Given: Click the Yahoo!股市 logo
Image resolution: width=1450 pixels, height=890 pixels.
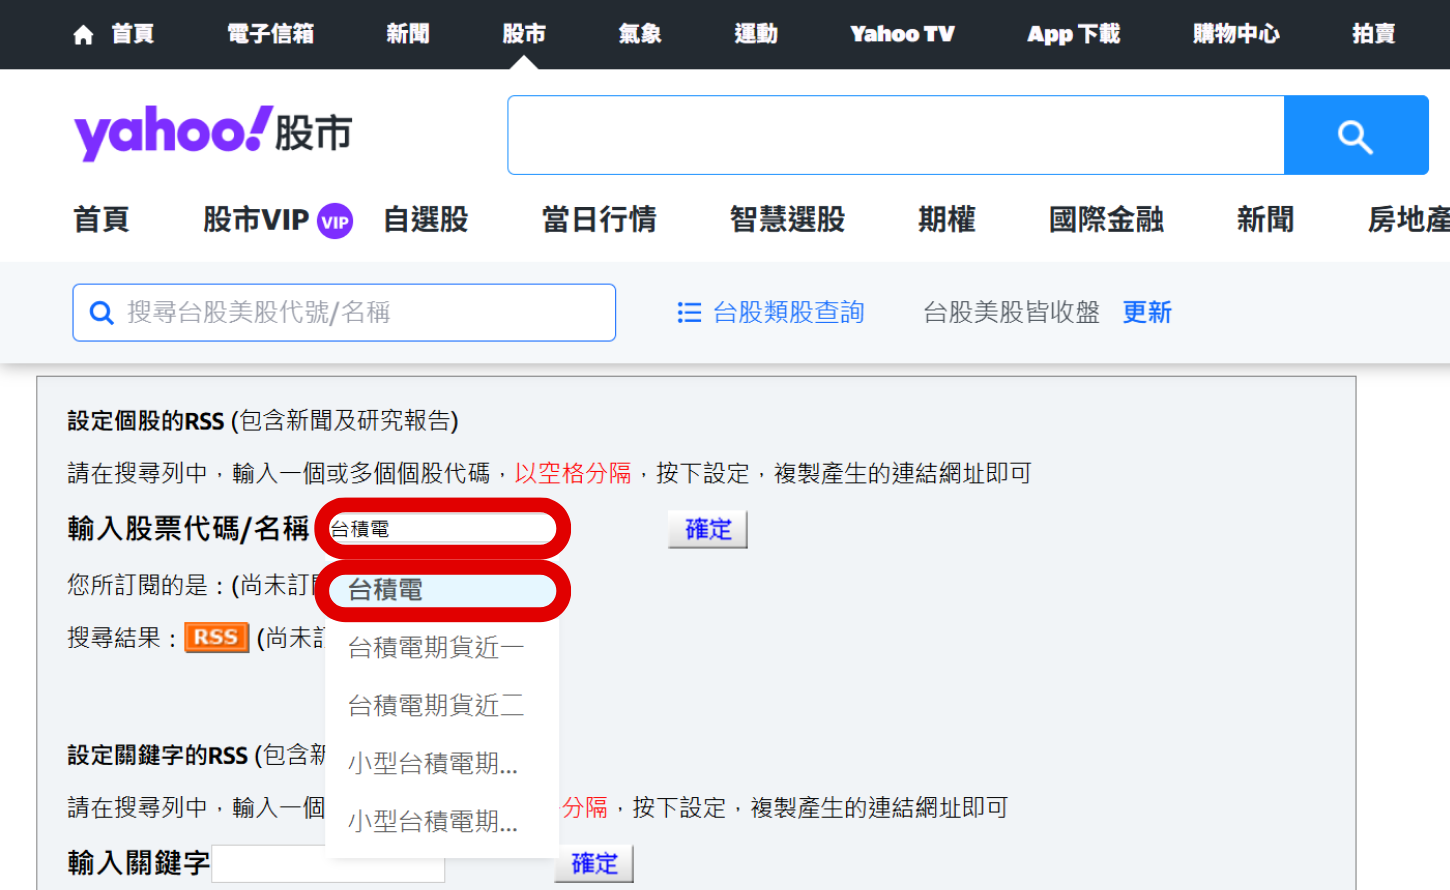Looking at the screenshot, I should [212, 133].
